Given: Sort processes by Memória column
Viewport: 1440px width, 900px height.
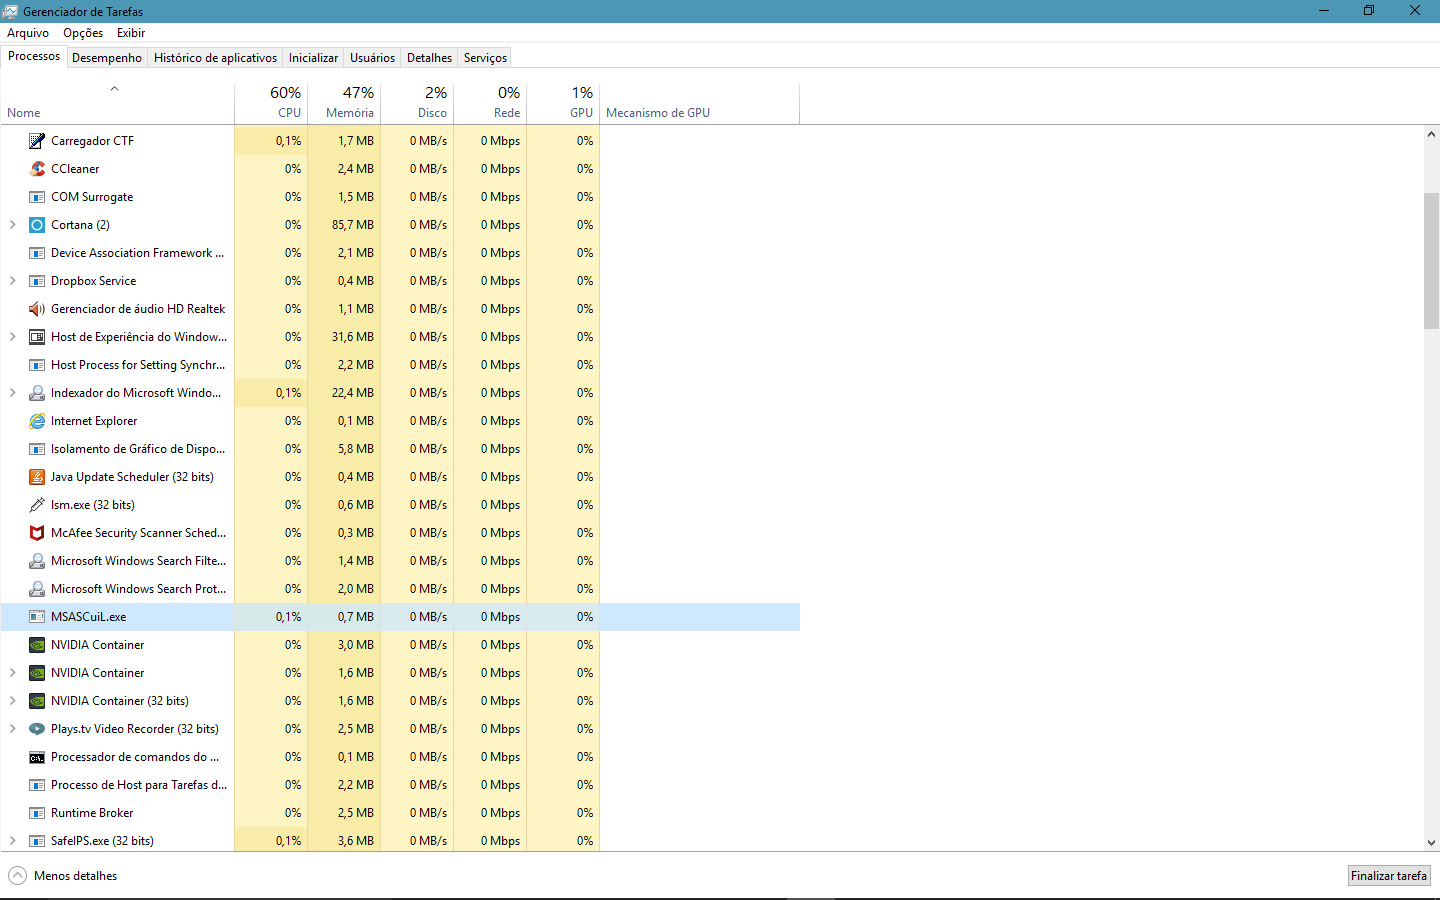Looking at the screenshot, I should pyautogui.click(x=344, y=103).
